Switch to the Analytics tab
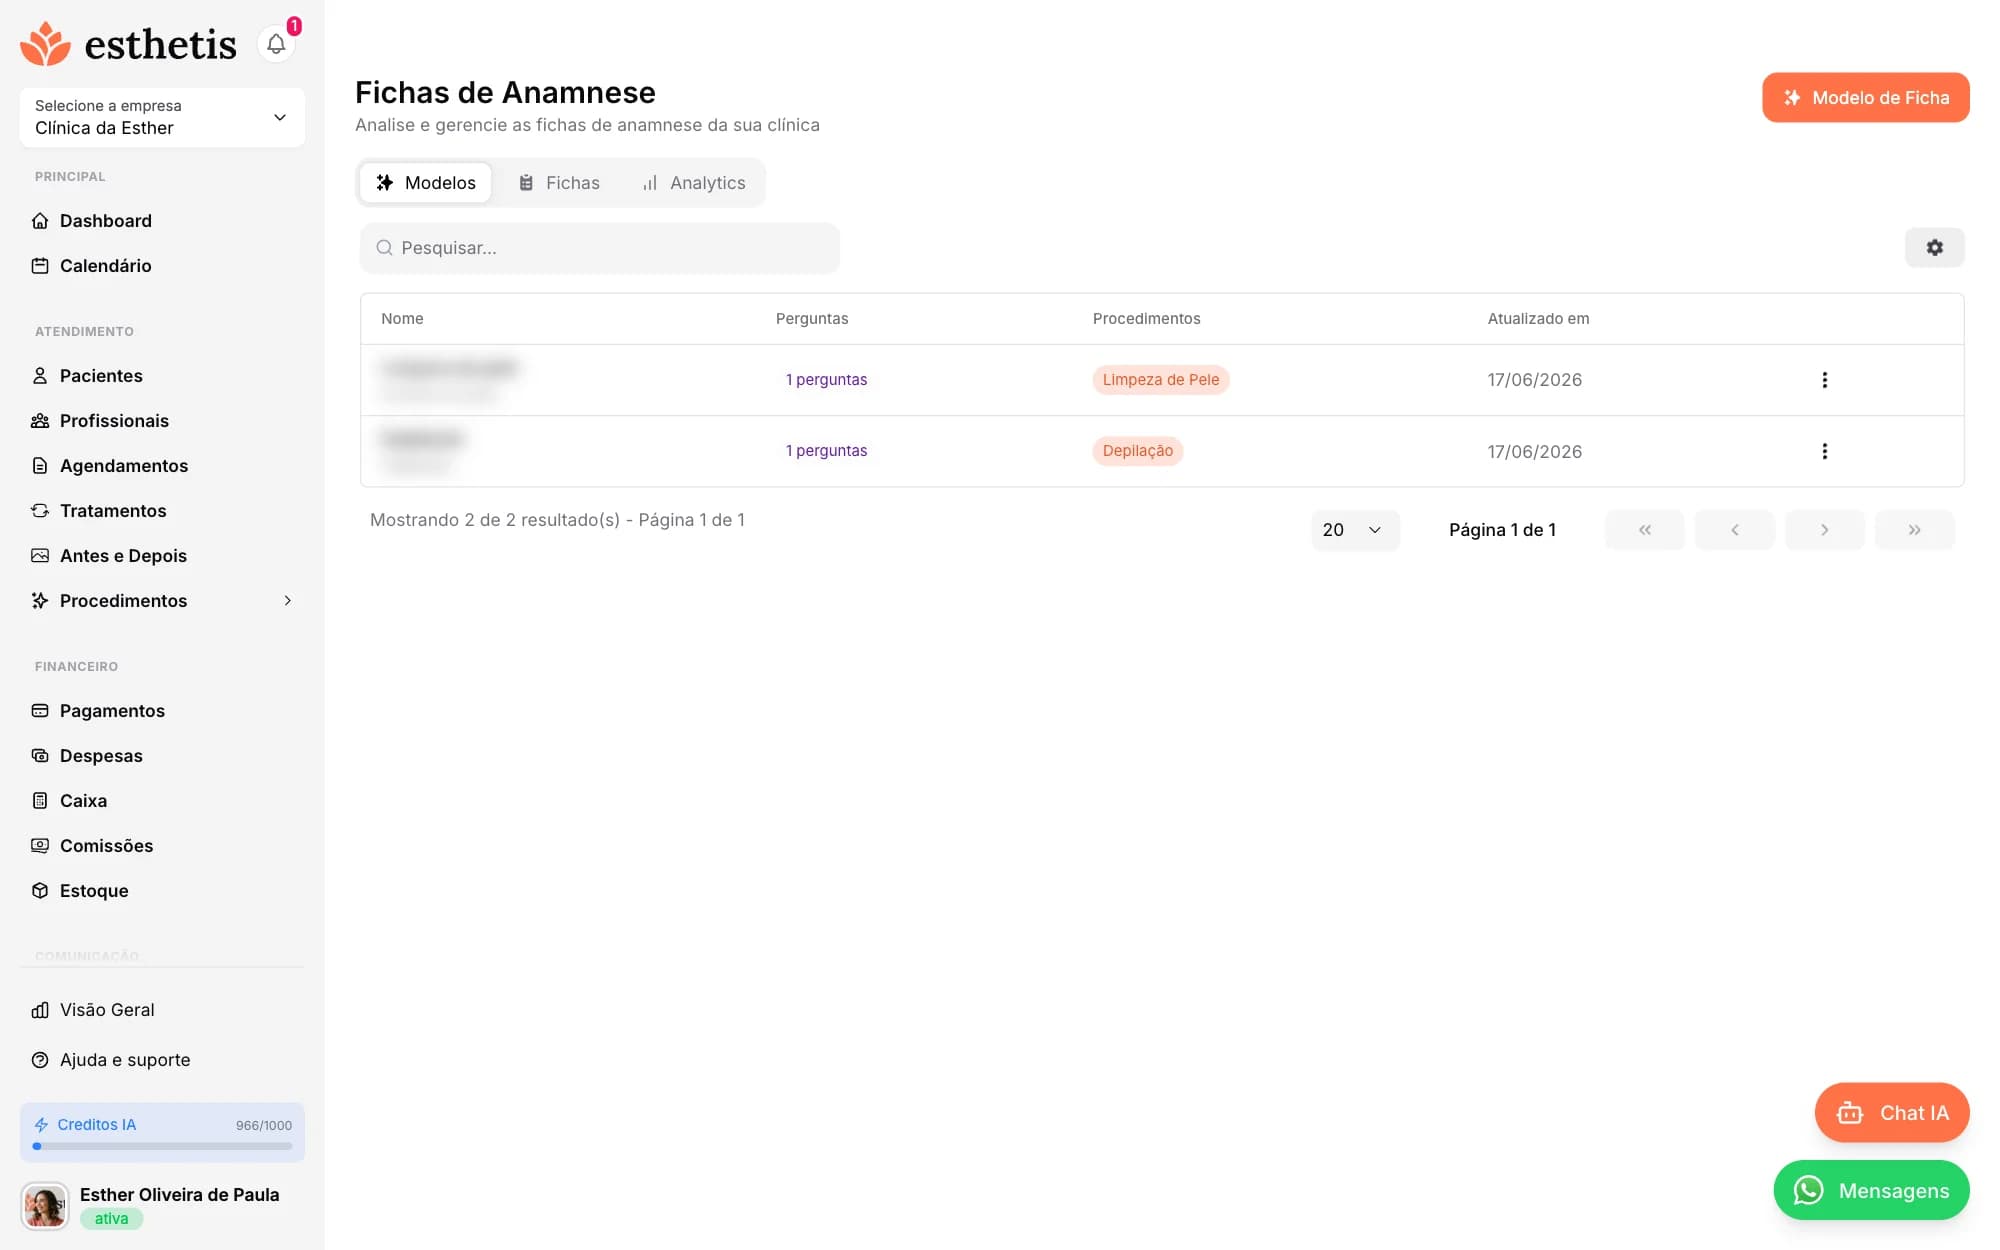This screenshot has height=1250, width=2000. point(694,183)
